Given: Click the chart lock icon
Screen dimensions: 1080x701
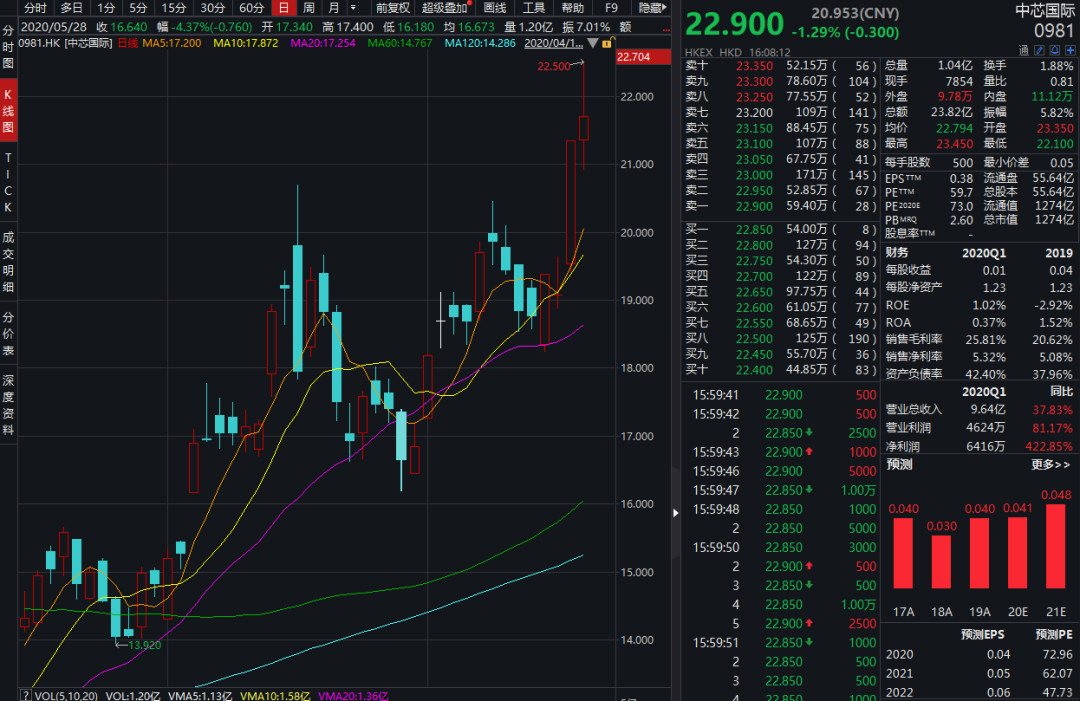Looking at the screenshot, I should pyautogui.click(x=607, y=44).
